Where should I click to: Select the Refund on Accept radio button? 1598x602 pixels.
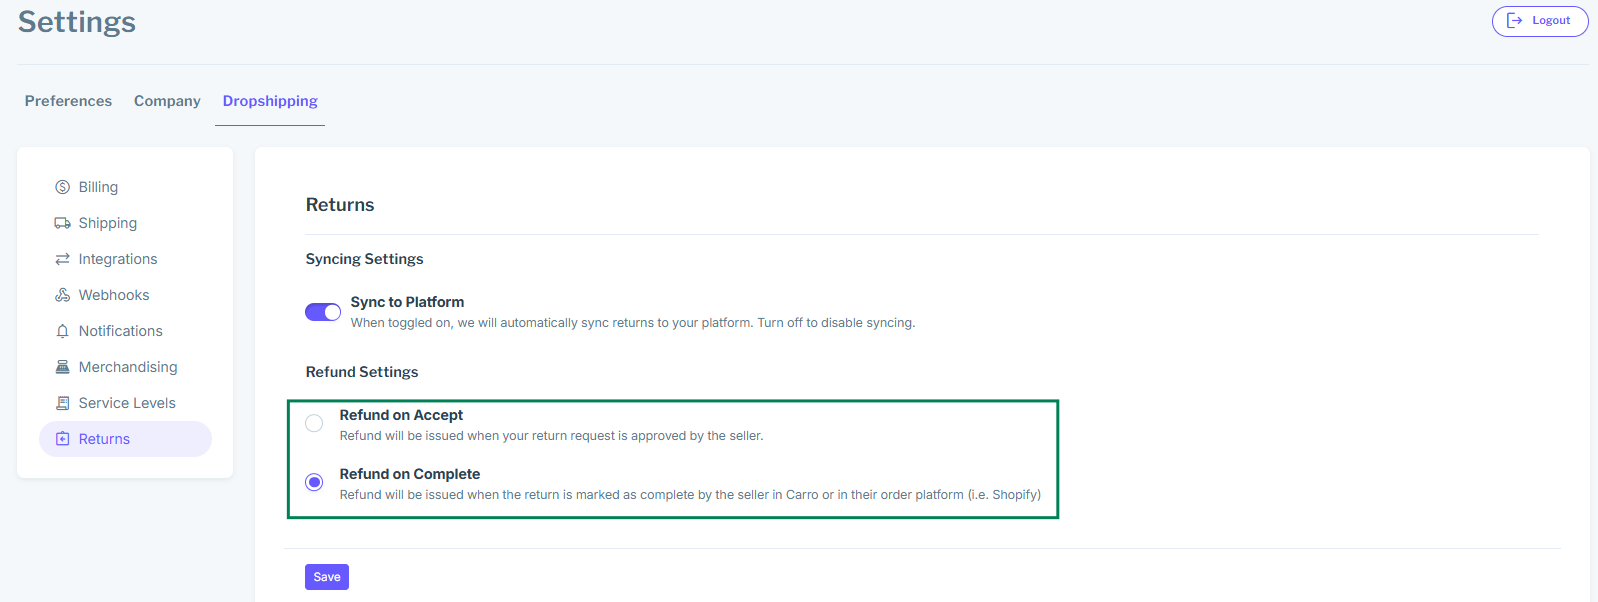pyautogui.click(x=314, y=423)
